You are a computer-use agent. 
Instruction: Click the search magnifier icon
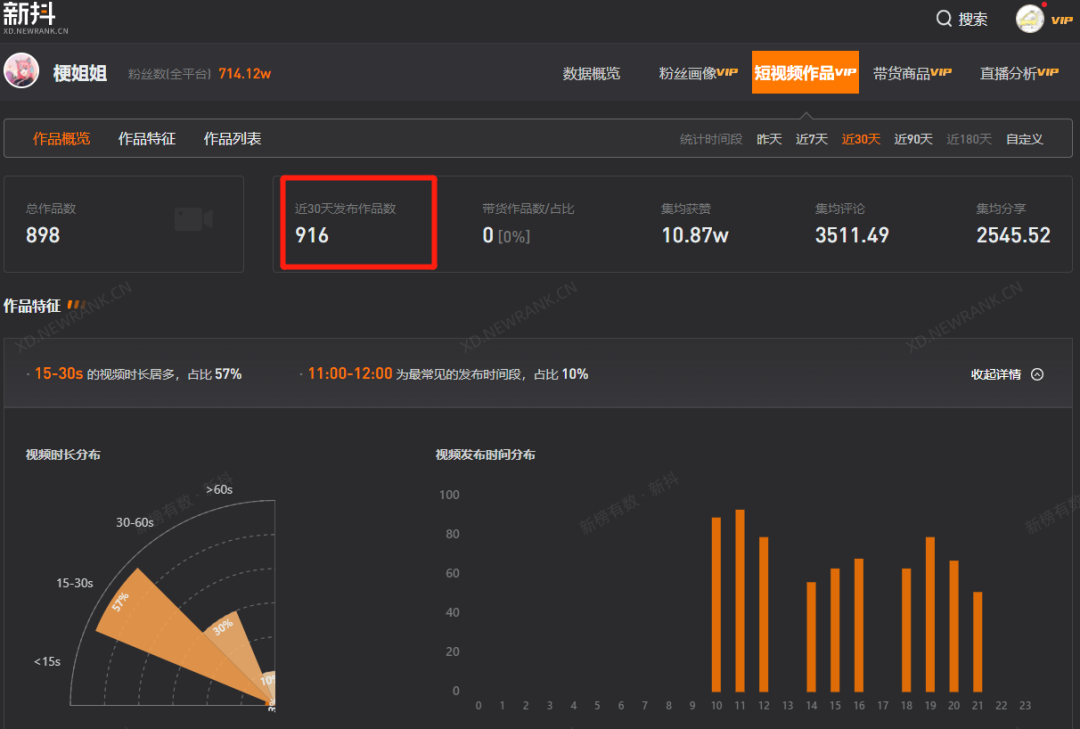click(x=944, y=19)
